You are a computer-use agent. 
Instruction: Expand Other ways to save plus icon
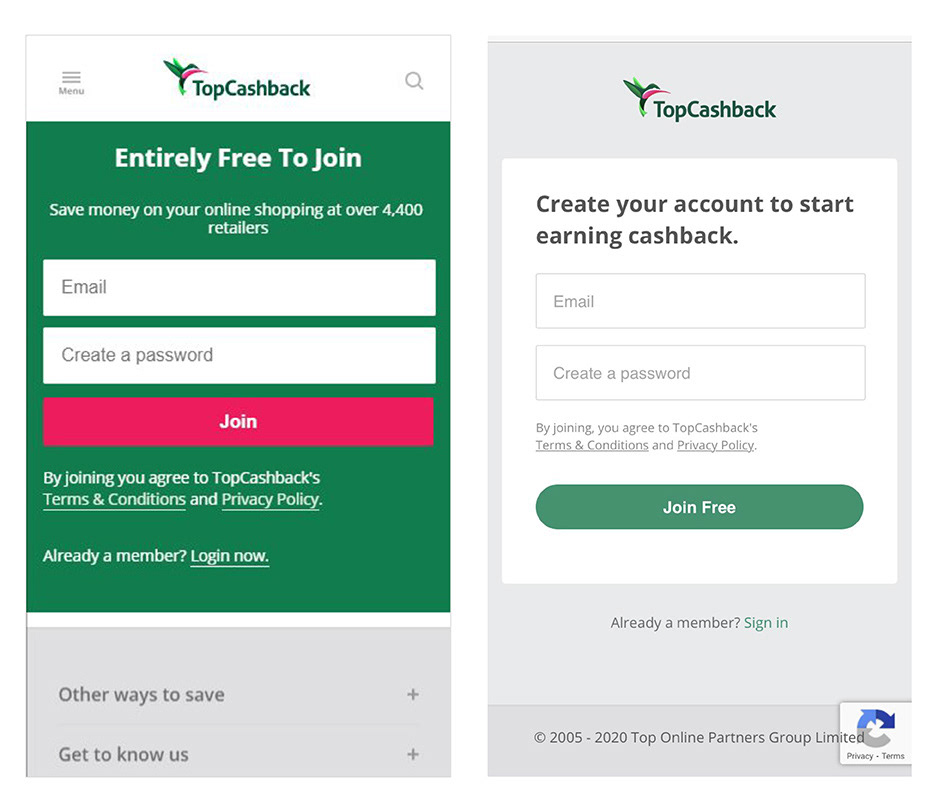413,694
